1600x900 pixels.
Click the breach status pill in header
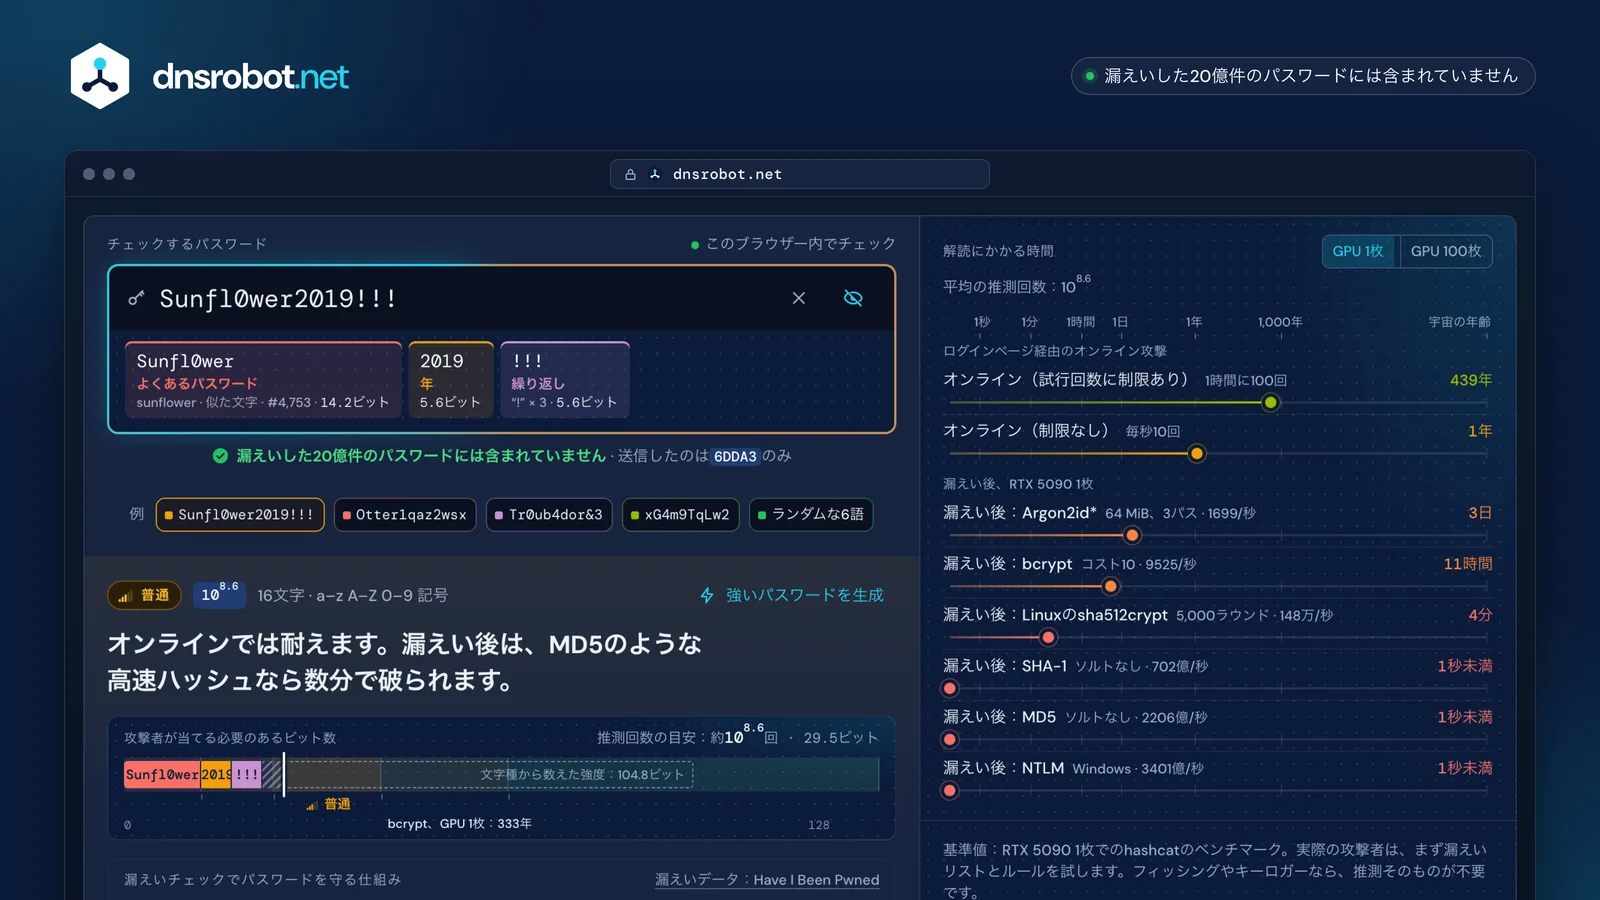point(1303,76)
